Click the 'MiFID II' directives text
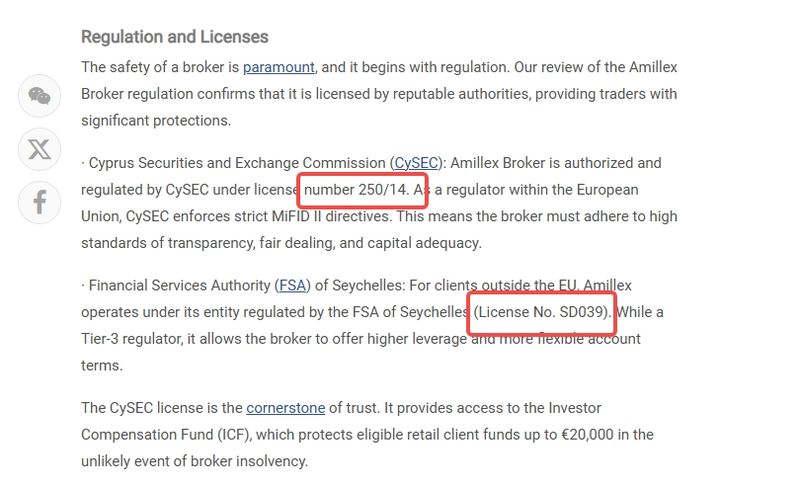 click(x=296, y=216)
